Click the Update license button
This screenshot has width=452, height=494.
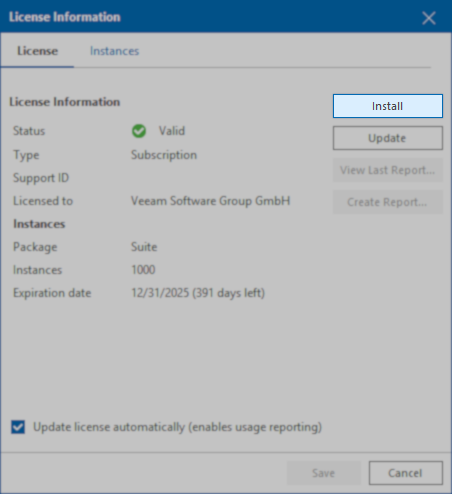[388, 138]
